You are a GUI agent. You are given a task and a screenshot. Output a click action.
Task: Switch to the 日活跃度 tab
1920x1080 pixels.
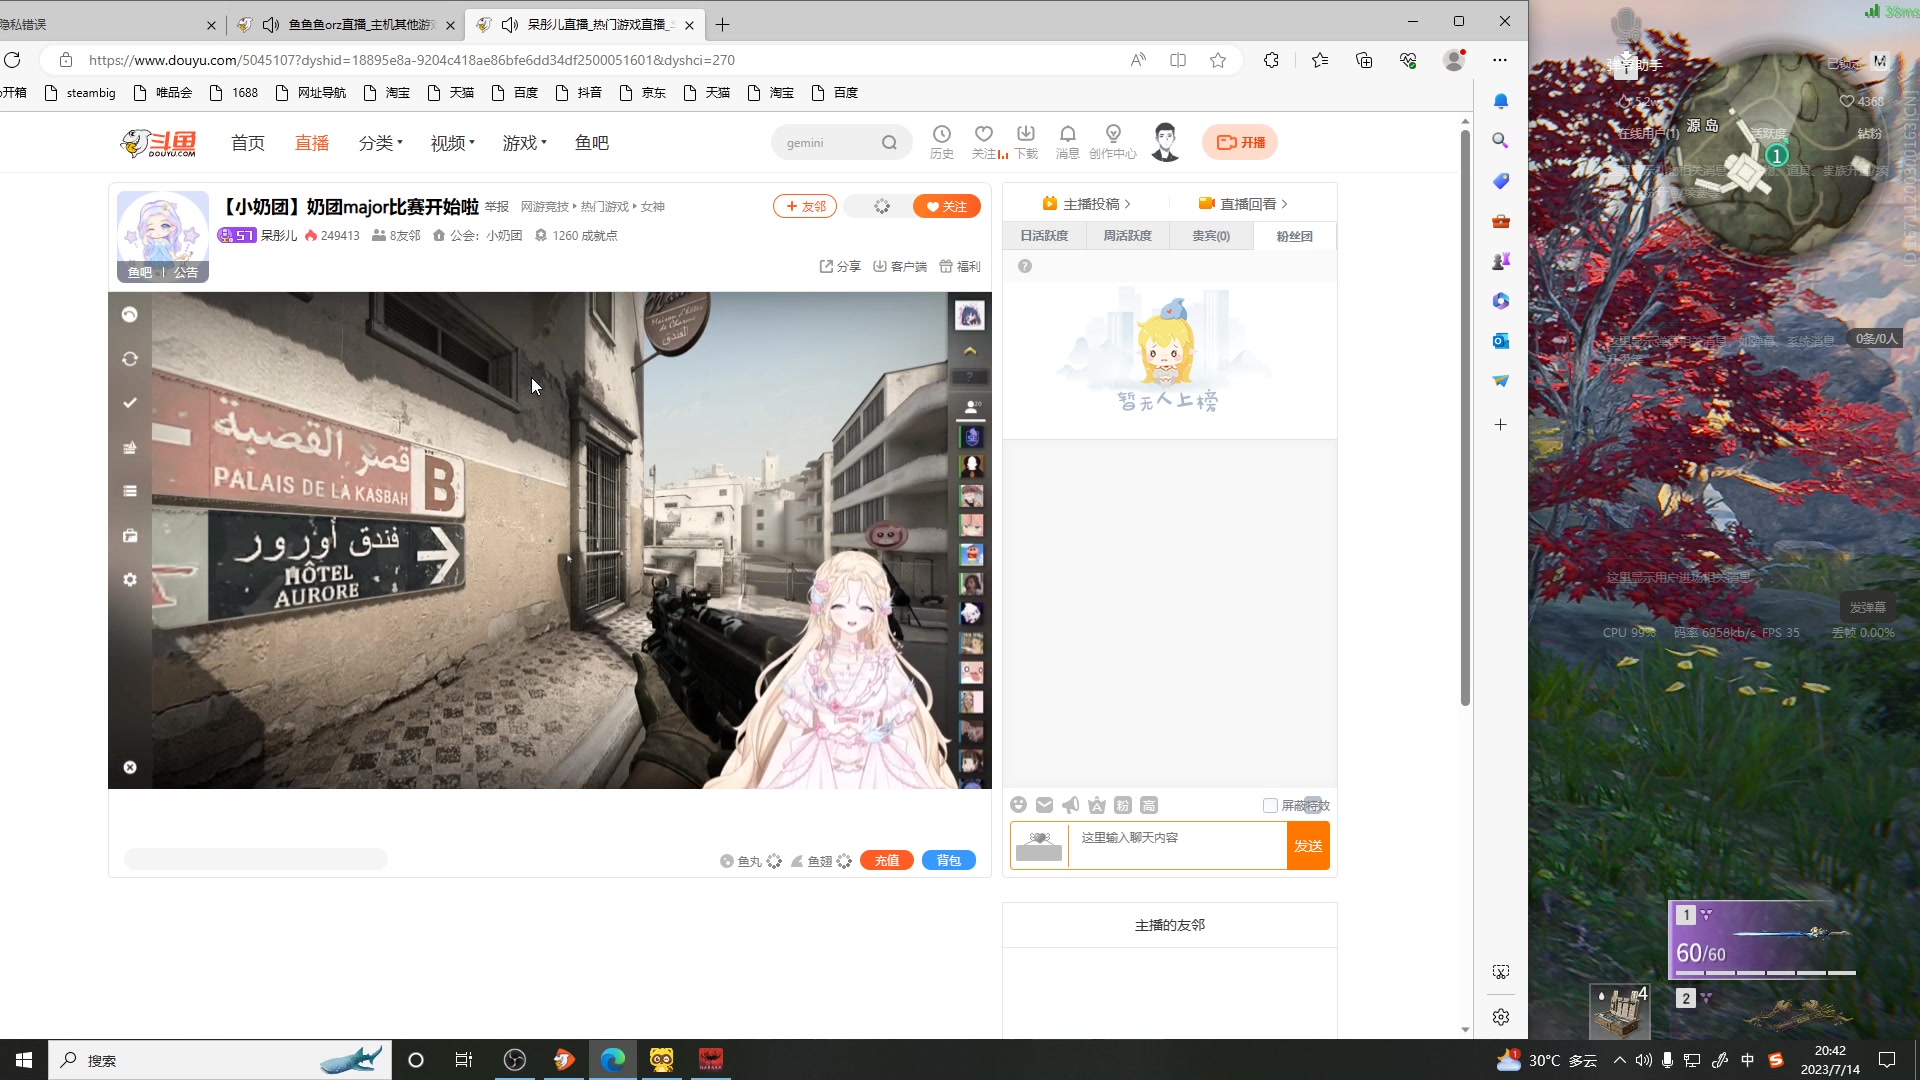pos(1044,236)
